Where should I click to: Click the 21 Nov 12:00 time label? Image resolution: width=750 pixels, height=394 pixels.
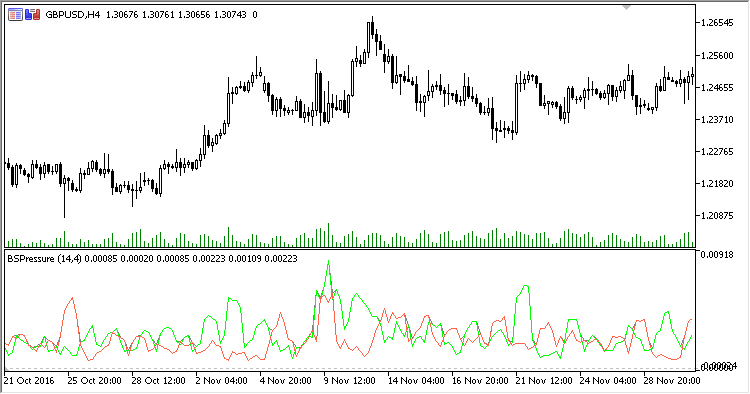click(544, 381)
